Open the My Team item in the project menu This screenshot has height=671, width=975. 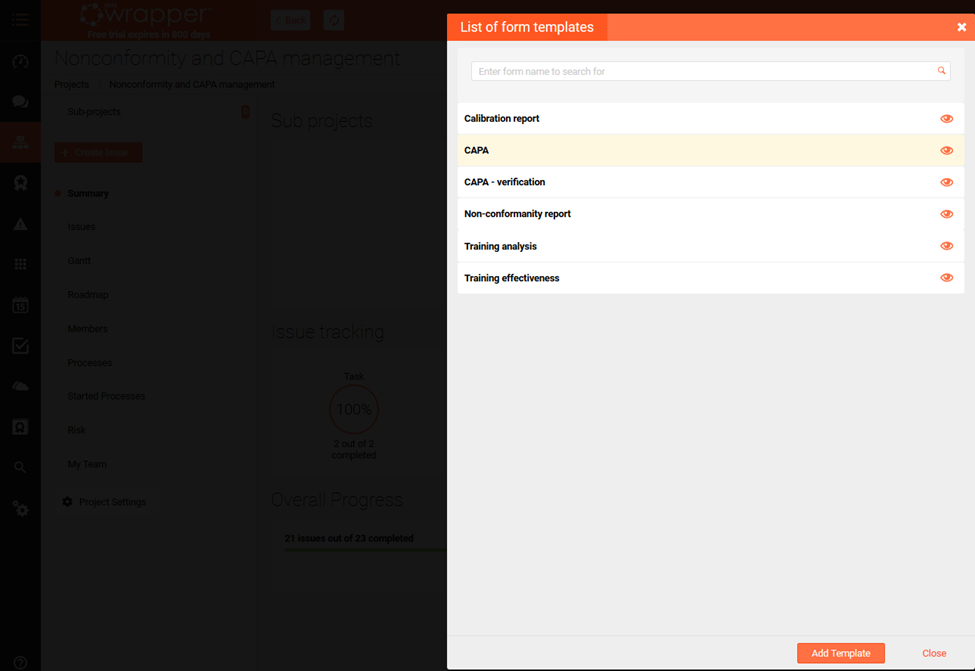point(87,464)
